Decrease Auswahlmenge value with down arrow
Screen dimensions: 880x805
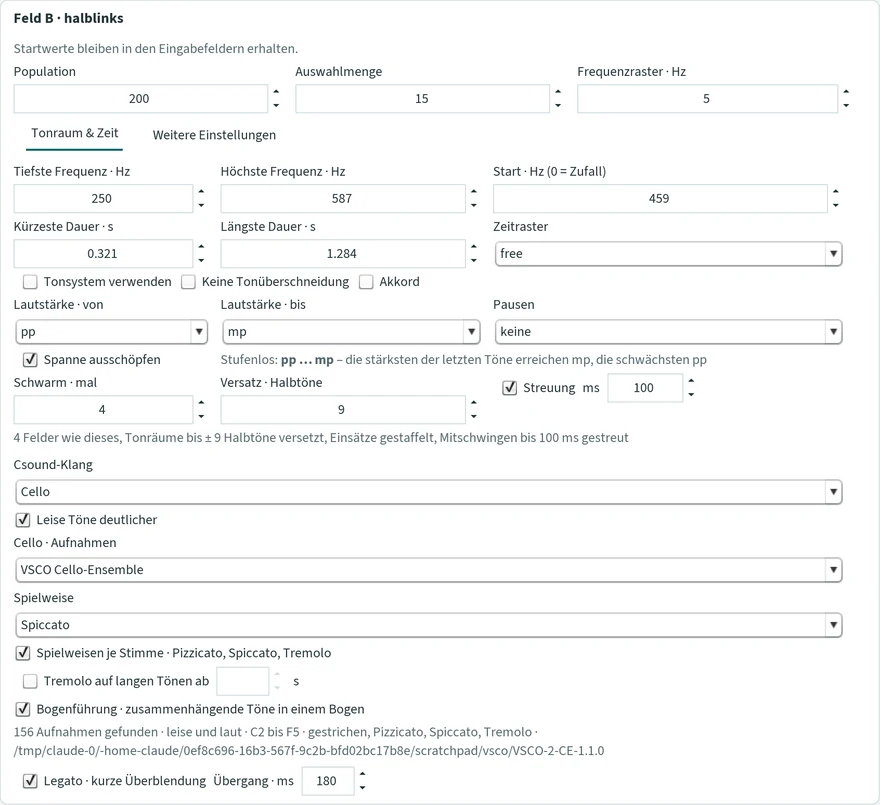click(x=558, y=106)
